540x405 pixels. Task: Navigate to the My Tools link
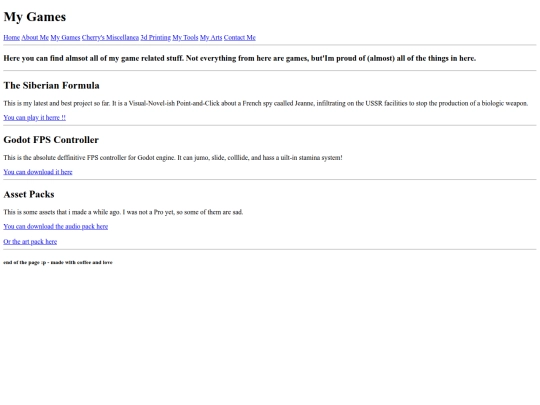pos(185,38)
